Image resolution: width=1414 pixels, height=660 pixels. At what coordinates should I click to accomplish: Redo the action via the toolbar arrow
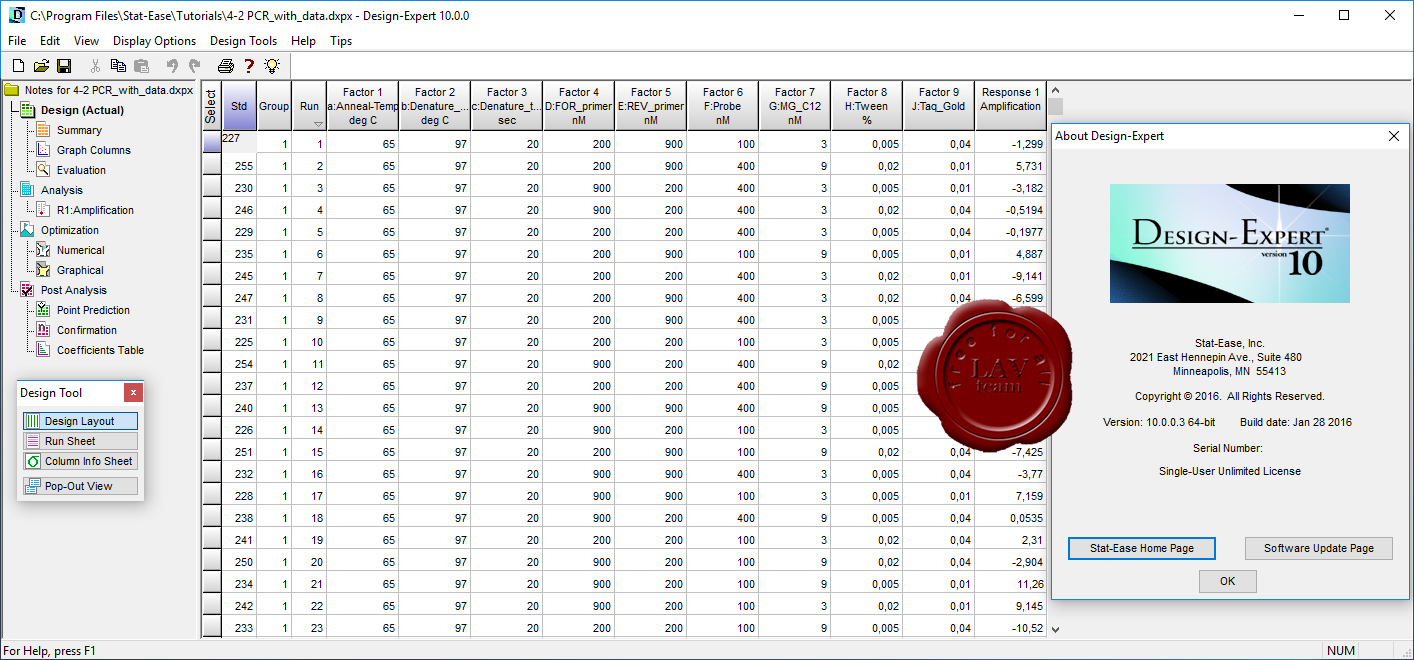[194, 66]
